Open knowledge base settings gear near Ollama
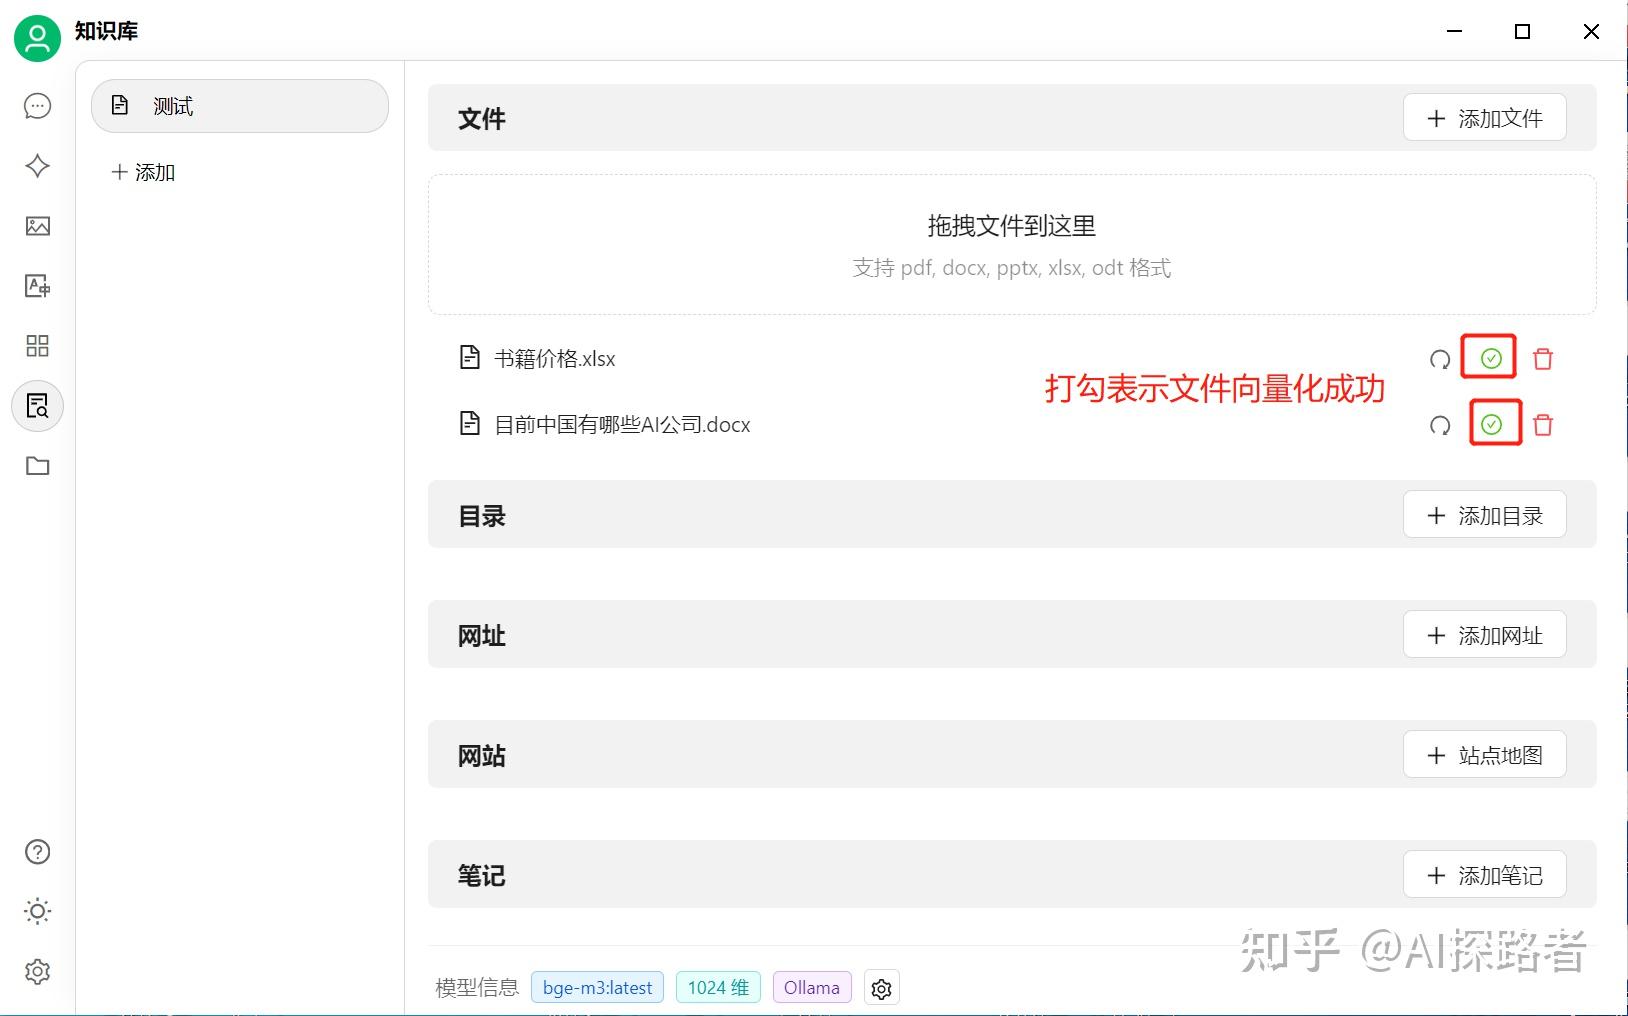1628x1016 pixels. (881, 988)
